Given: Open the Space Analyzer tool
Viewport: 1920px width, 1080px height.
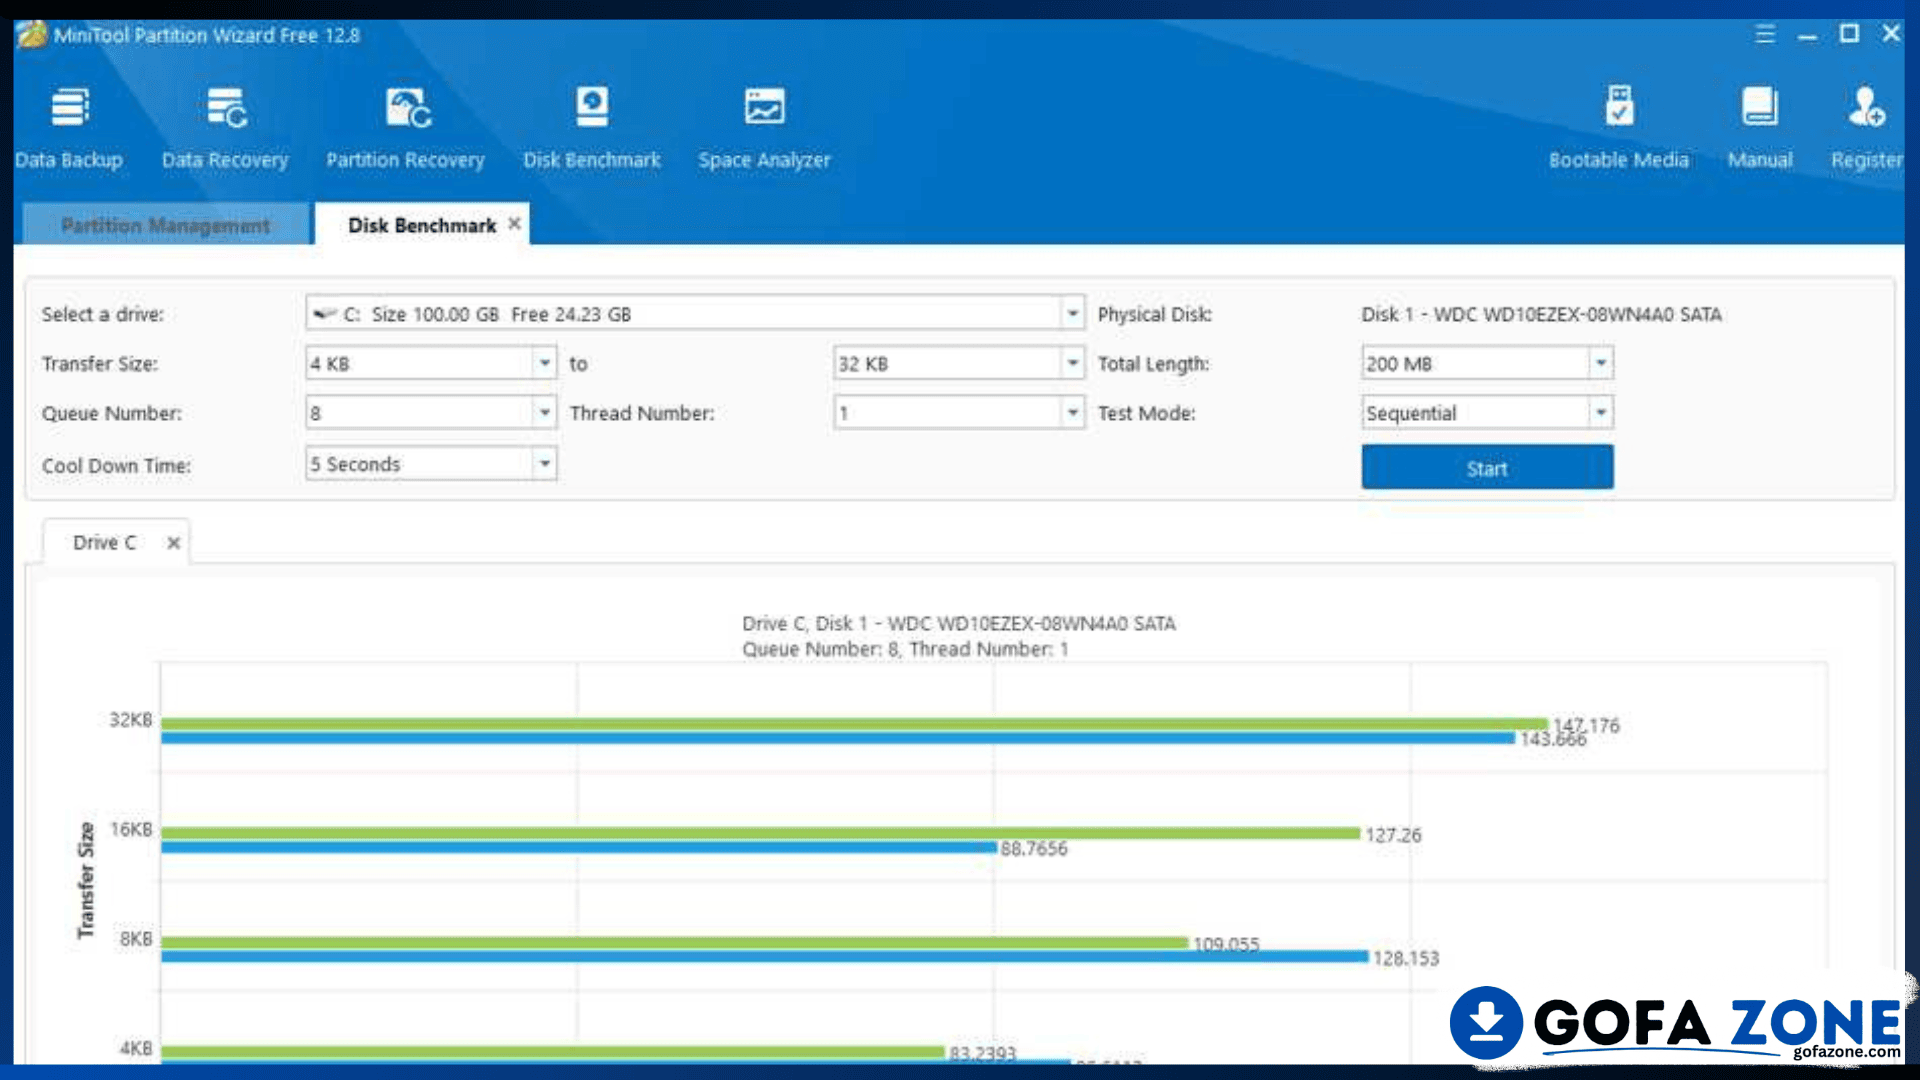Looking at the screenshot, I should click(x=764, y=128).
